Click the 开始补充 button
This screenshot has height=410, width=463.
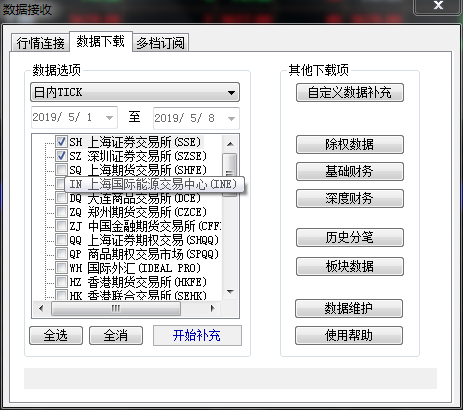pos(197,335)
